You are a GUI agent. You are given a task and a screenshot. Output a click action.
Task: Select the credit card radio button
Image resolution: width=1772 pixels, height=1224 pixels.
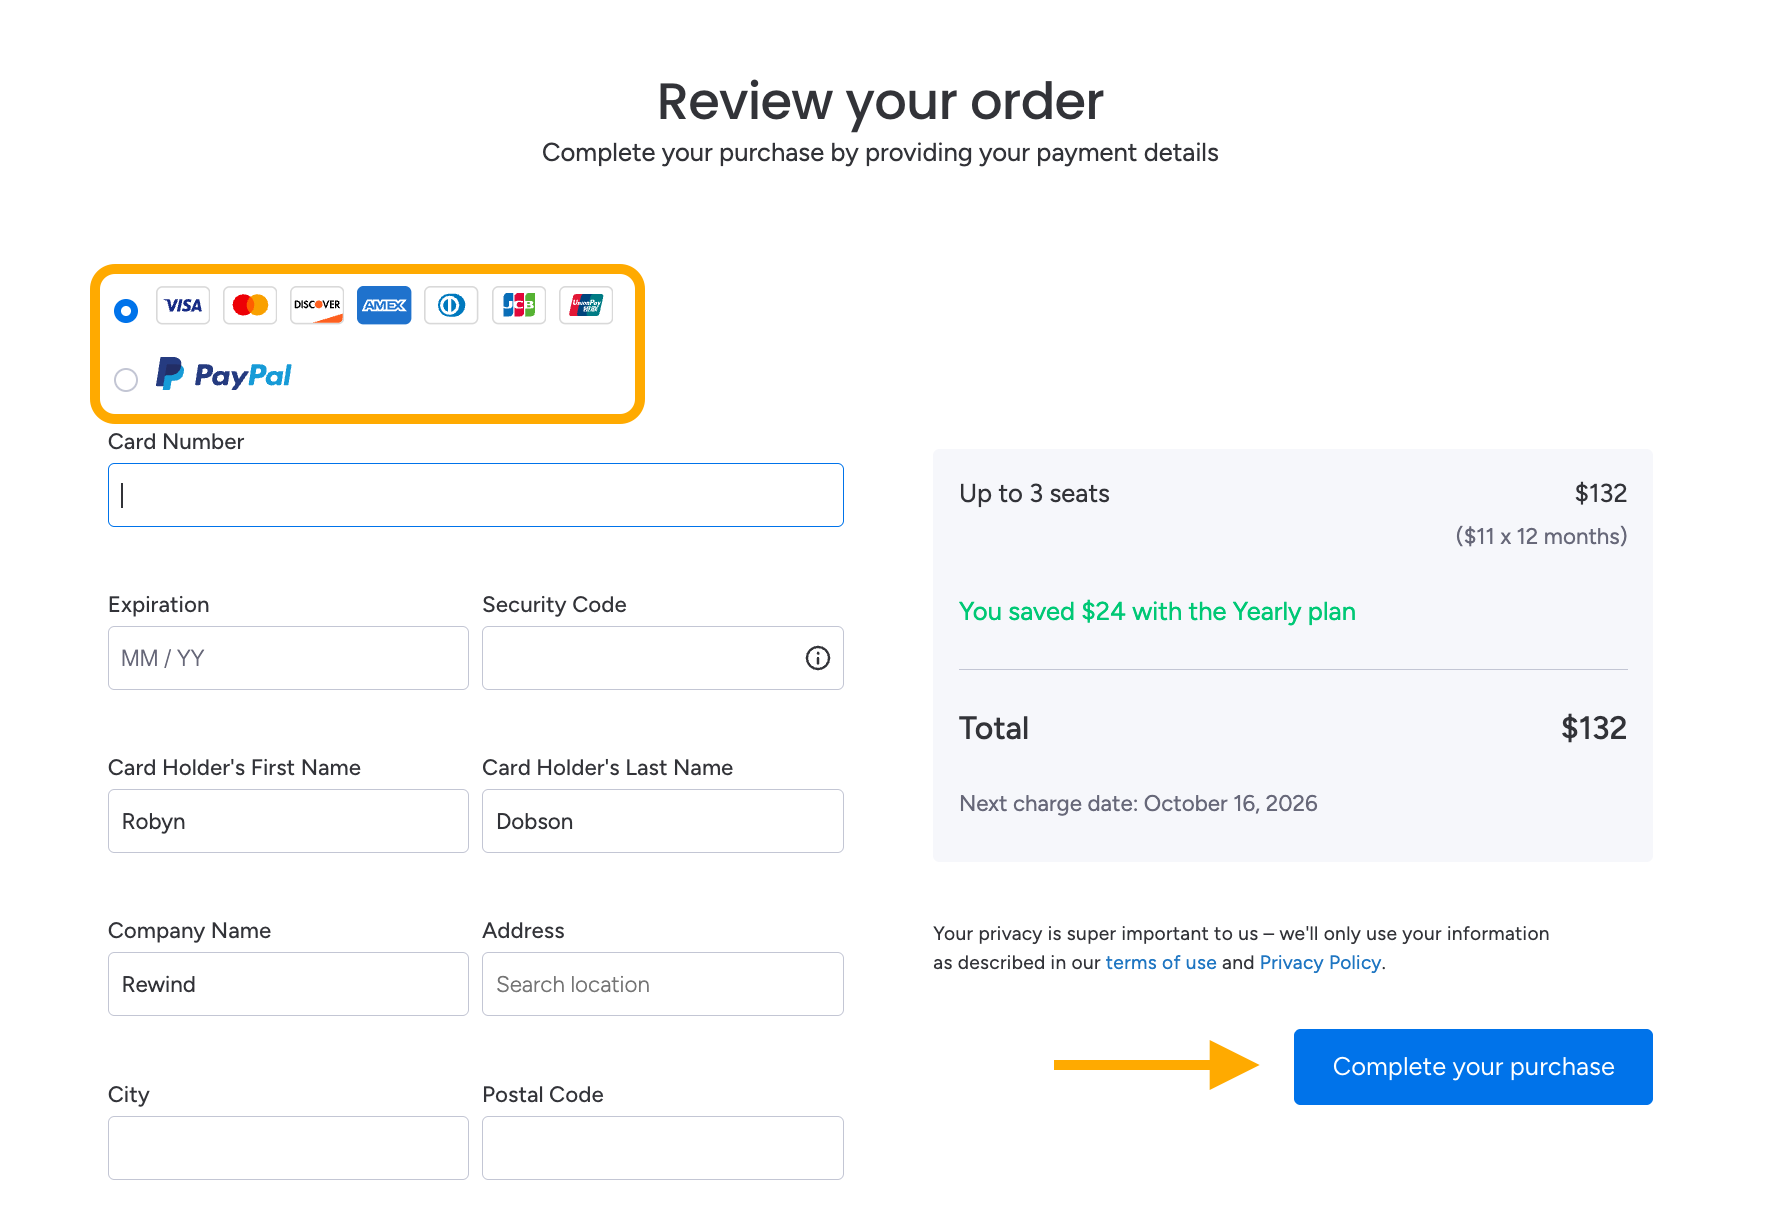click(126, 311)
